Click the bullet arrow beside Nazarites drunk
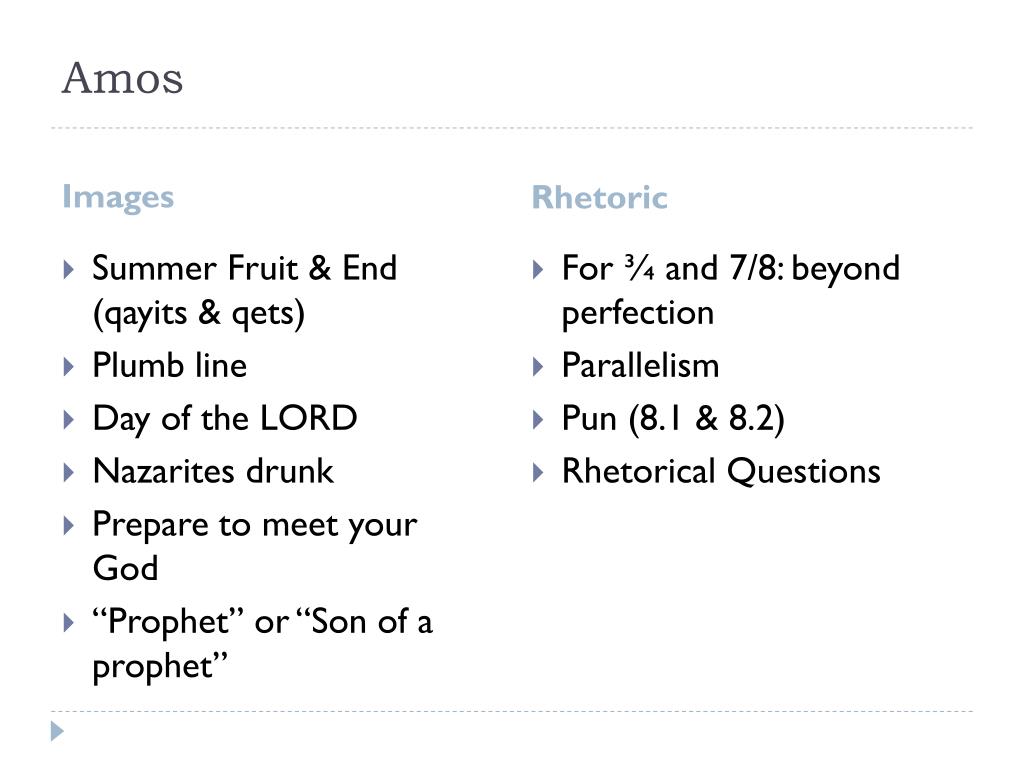 pyautogui.click(x=69, y=472)
